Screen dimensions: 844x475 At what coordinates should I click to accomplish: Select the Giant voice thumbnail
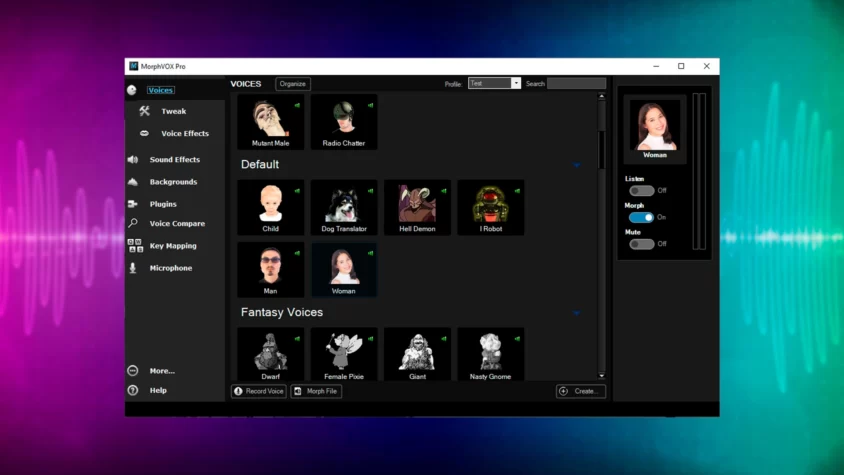click(x=417, y=354)
